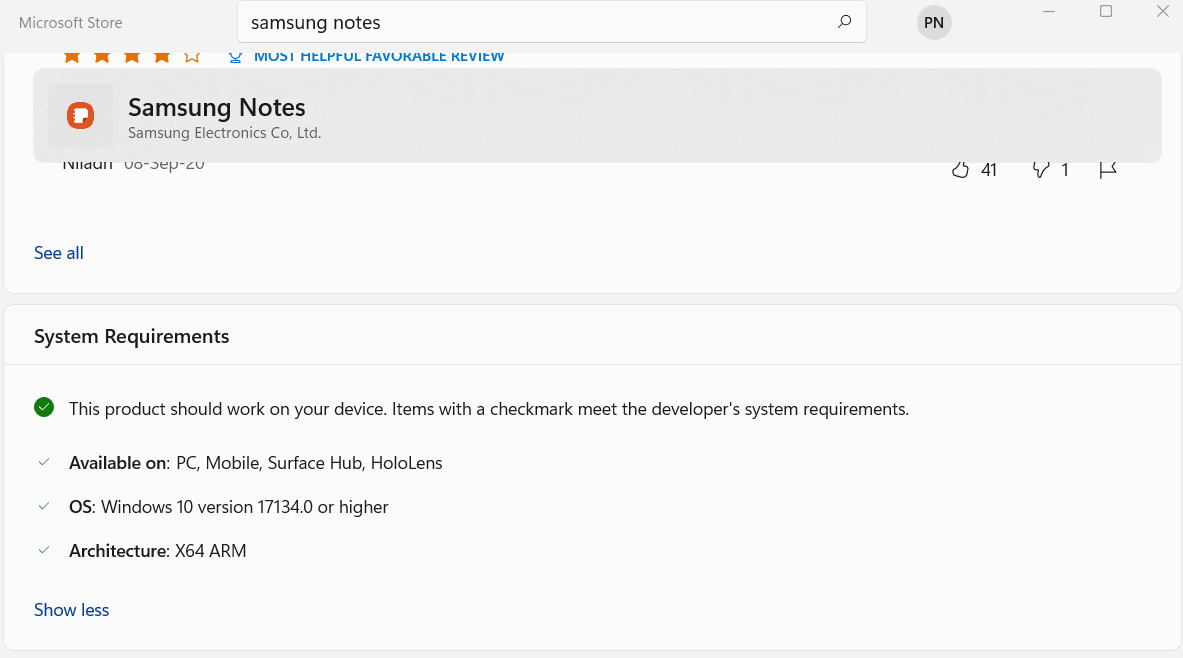The height and width of the screenshot is (658, 1183).
Task: Mark review unhelpful with thumbs down
Action: [1041, 170]
